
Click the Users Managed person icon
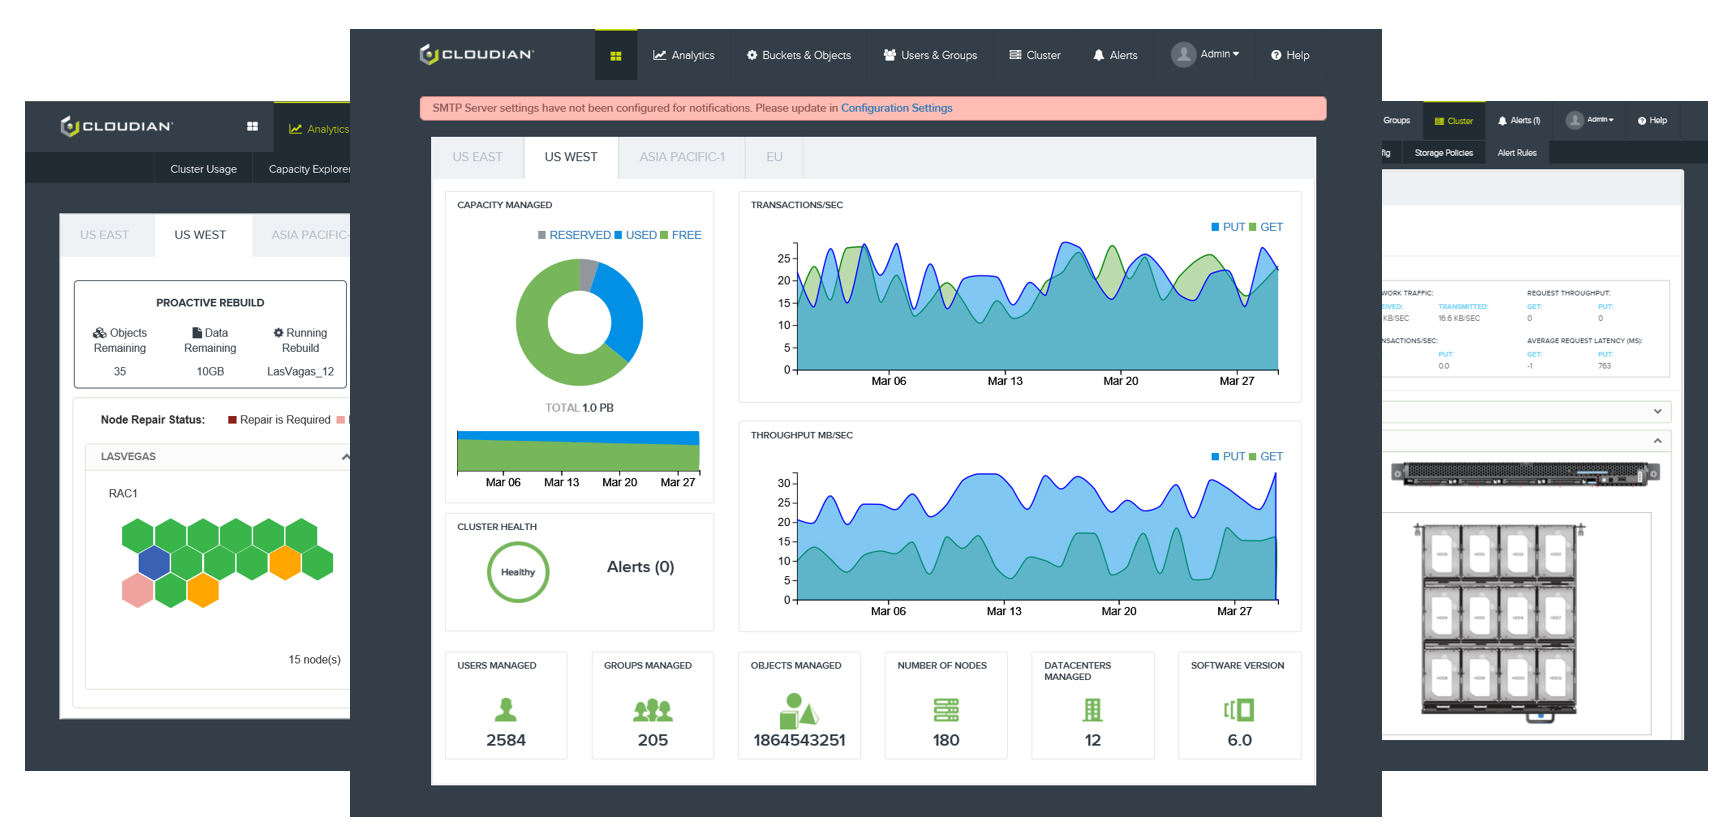(506, 710)
